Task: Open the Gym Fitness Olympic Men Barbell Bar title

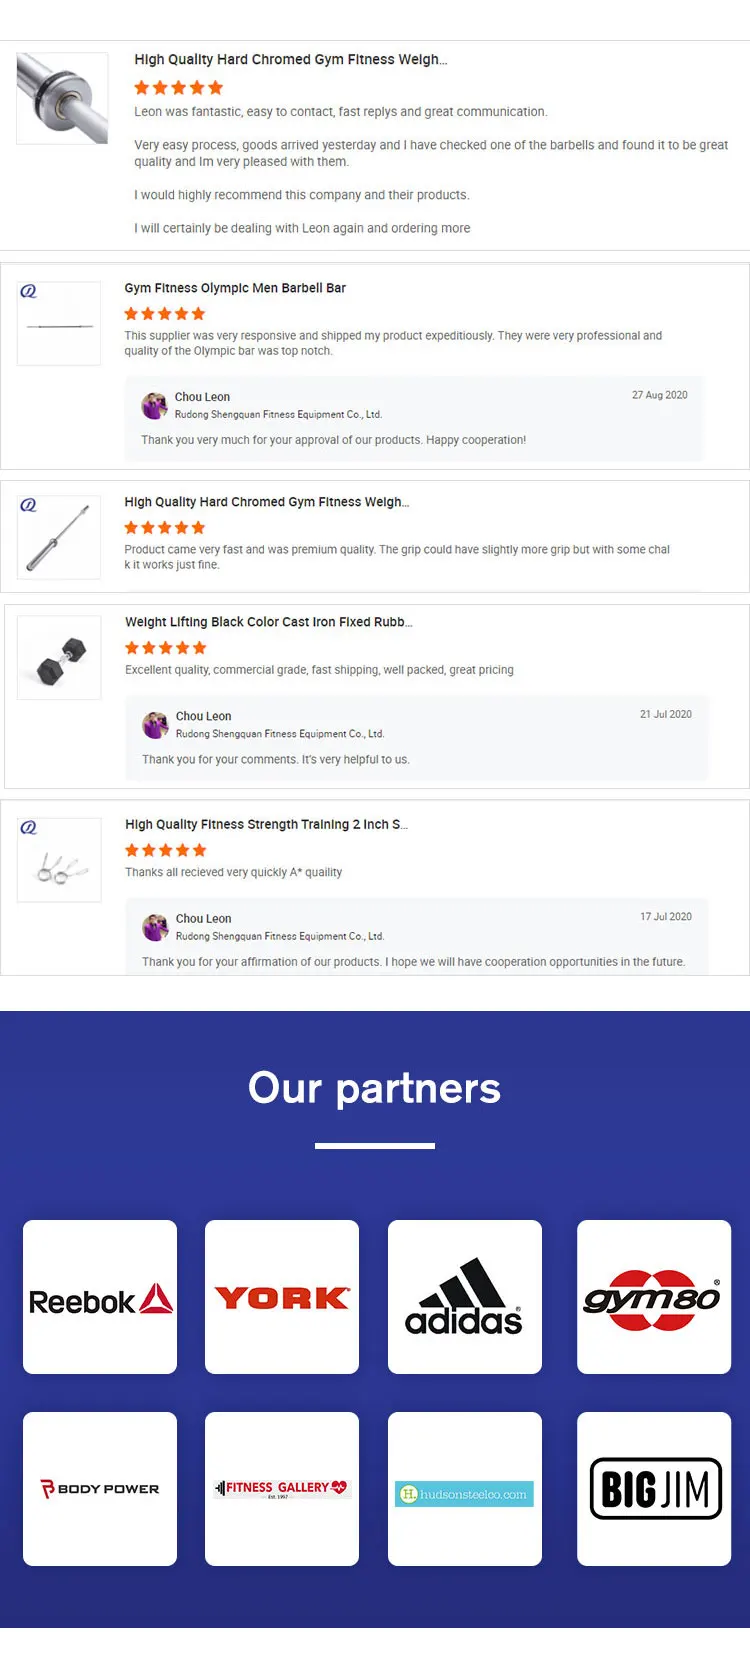Action: 235,288
